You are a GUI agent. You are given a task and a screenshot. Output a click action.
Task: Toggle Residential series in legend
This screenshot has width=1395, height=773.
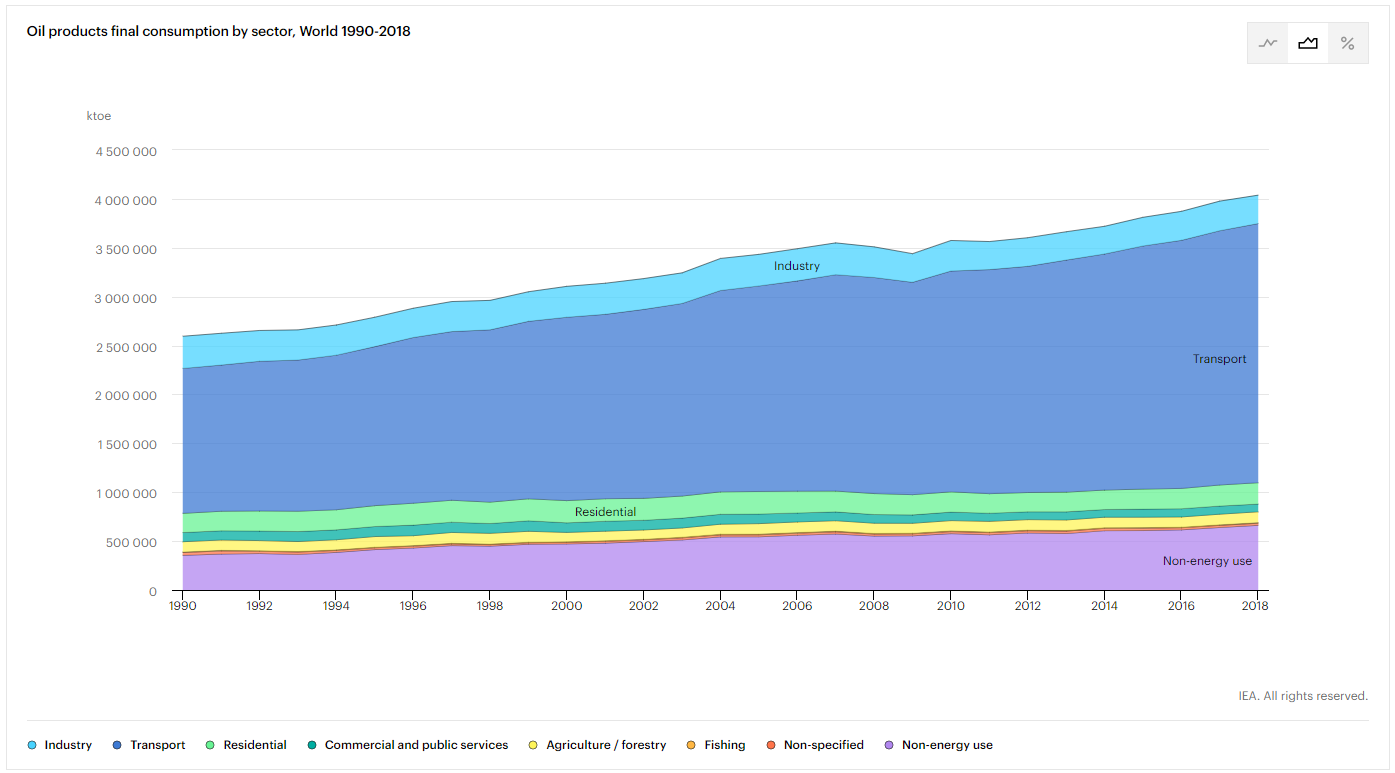tap(246, 745)
